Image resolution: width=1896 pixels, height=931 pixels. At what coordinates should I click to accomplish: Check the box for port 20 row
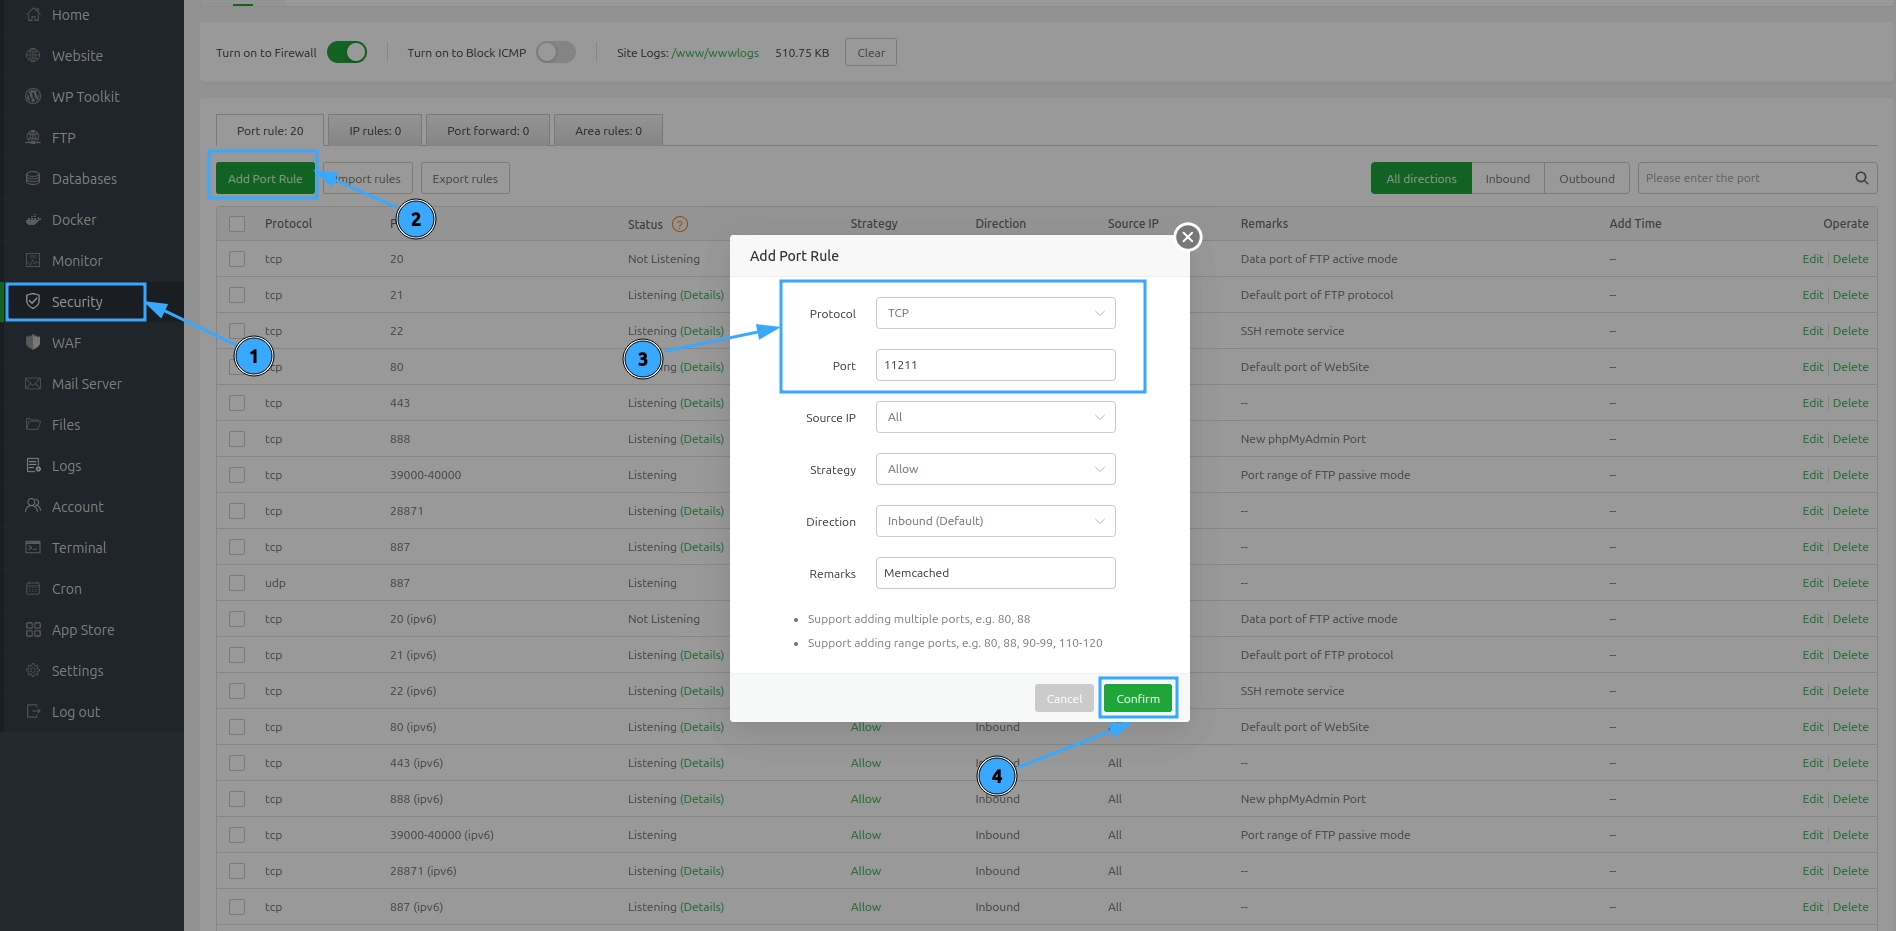(237, 259)
